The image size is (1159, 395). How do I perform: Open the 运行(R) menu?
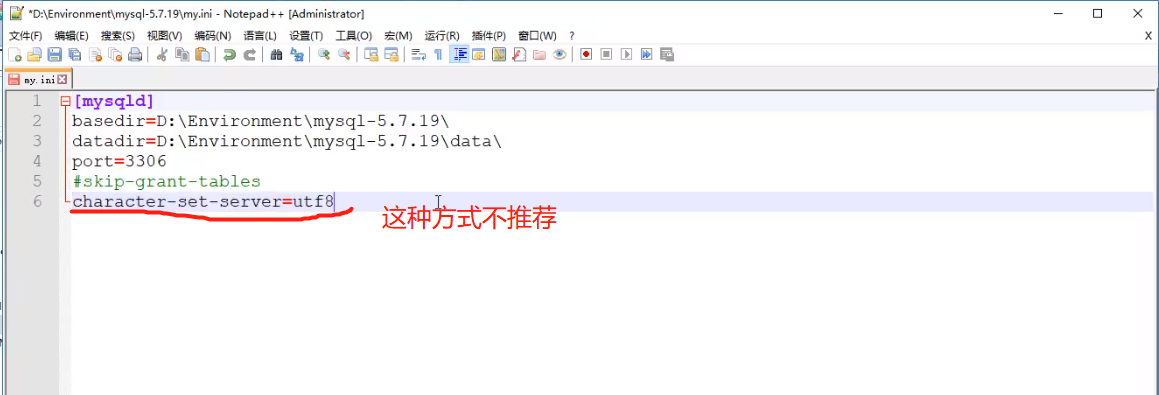442,36
